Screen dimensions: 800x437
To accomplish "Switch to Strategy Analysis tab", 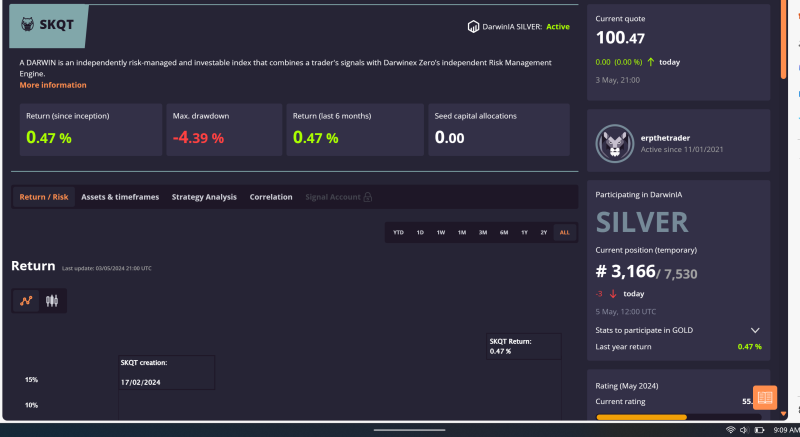I will coord(204,197).
